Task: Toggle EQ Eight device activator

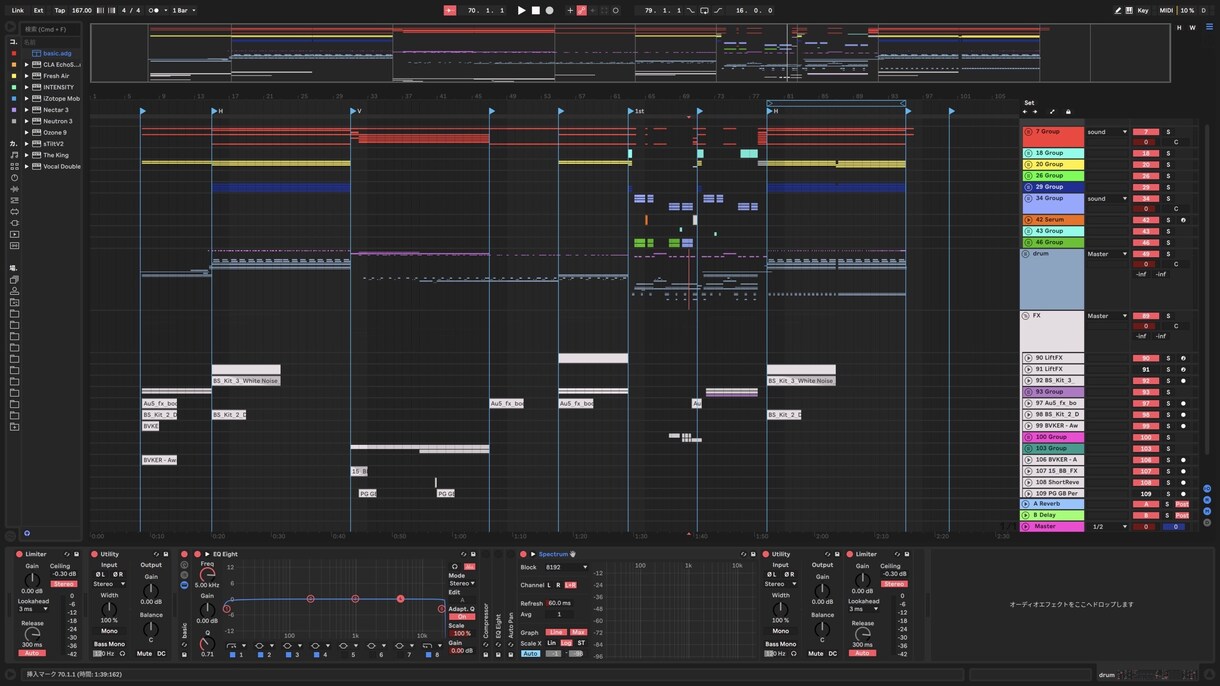Action: (x=197, y=554)
